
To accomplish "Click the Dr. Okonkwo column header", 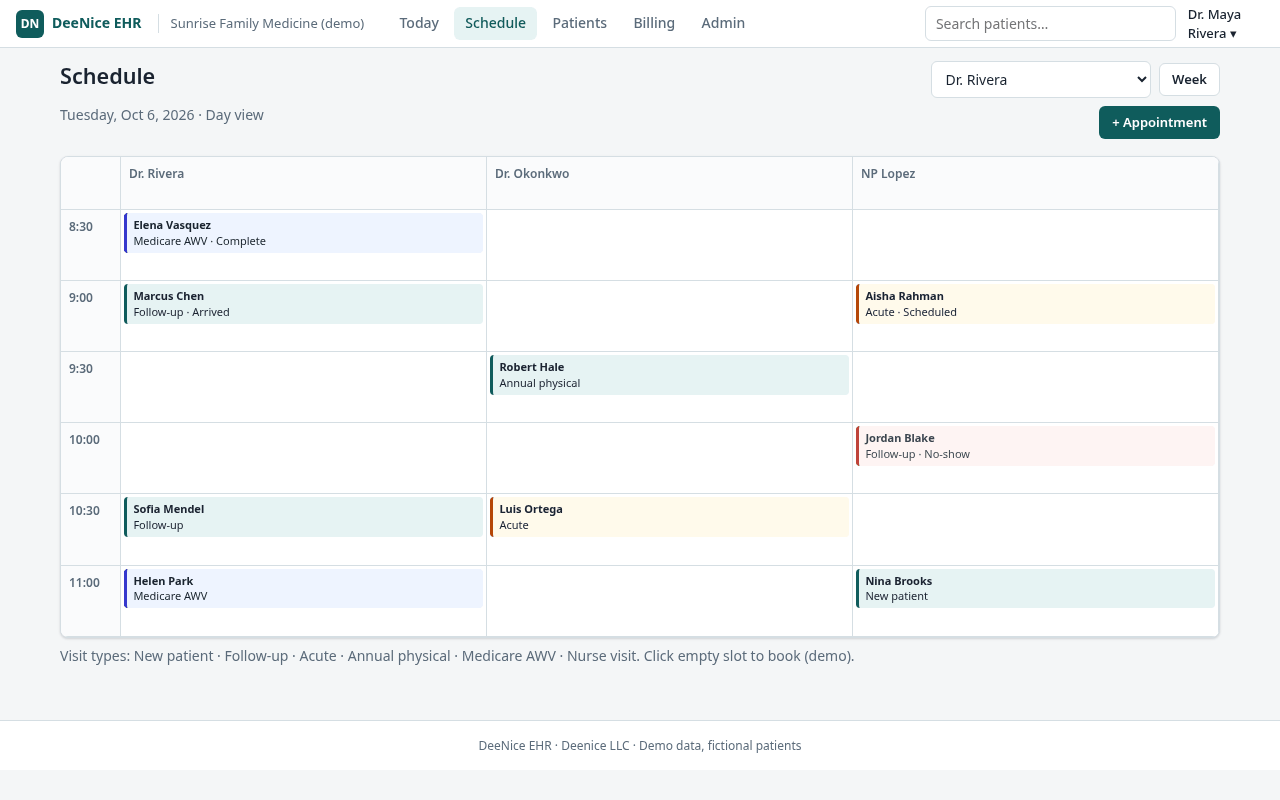I will pos(669,183).
